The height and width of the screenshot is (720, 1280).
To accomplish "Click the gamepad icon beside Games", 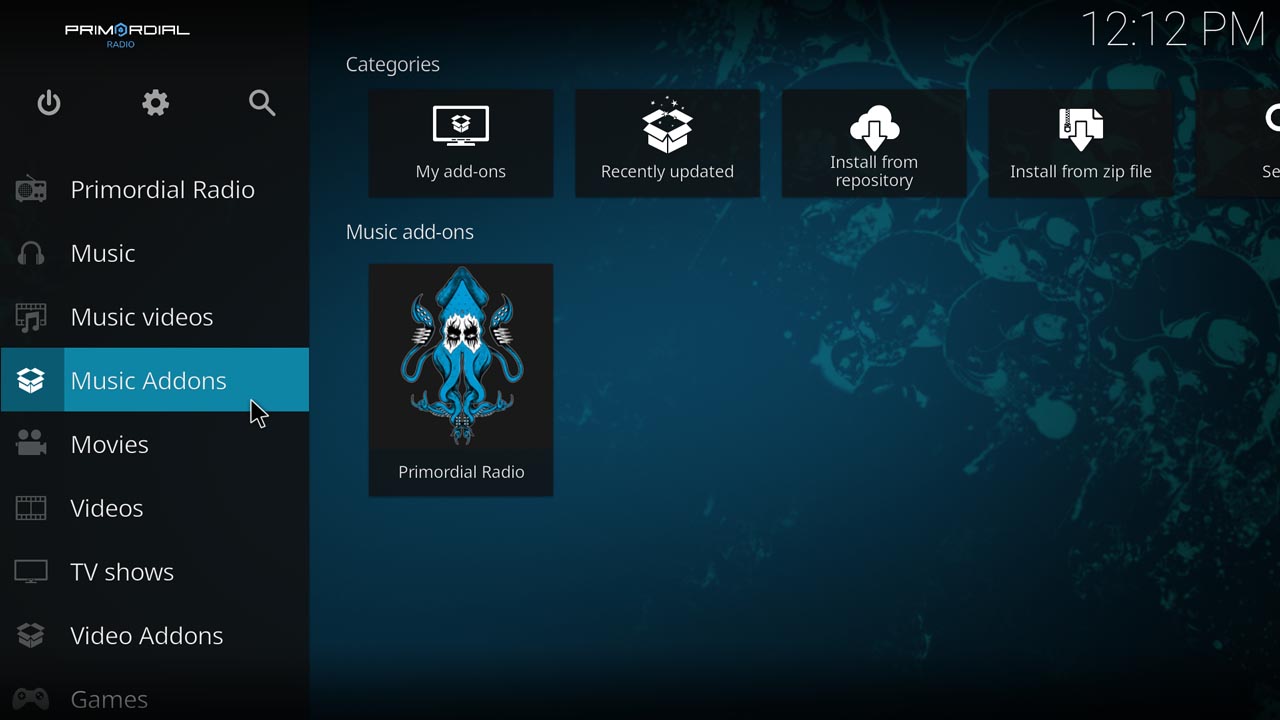I will (31, 698).
